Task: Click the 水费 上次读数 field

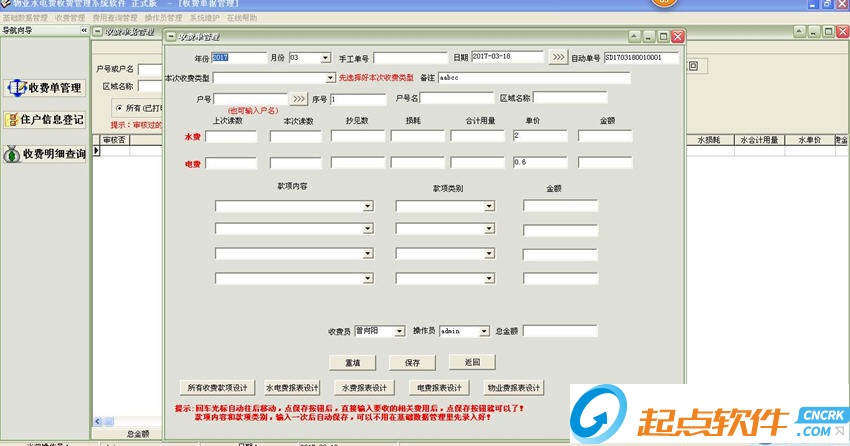Action: pos(231,137)
